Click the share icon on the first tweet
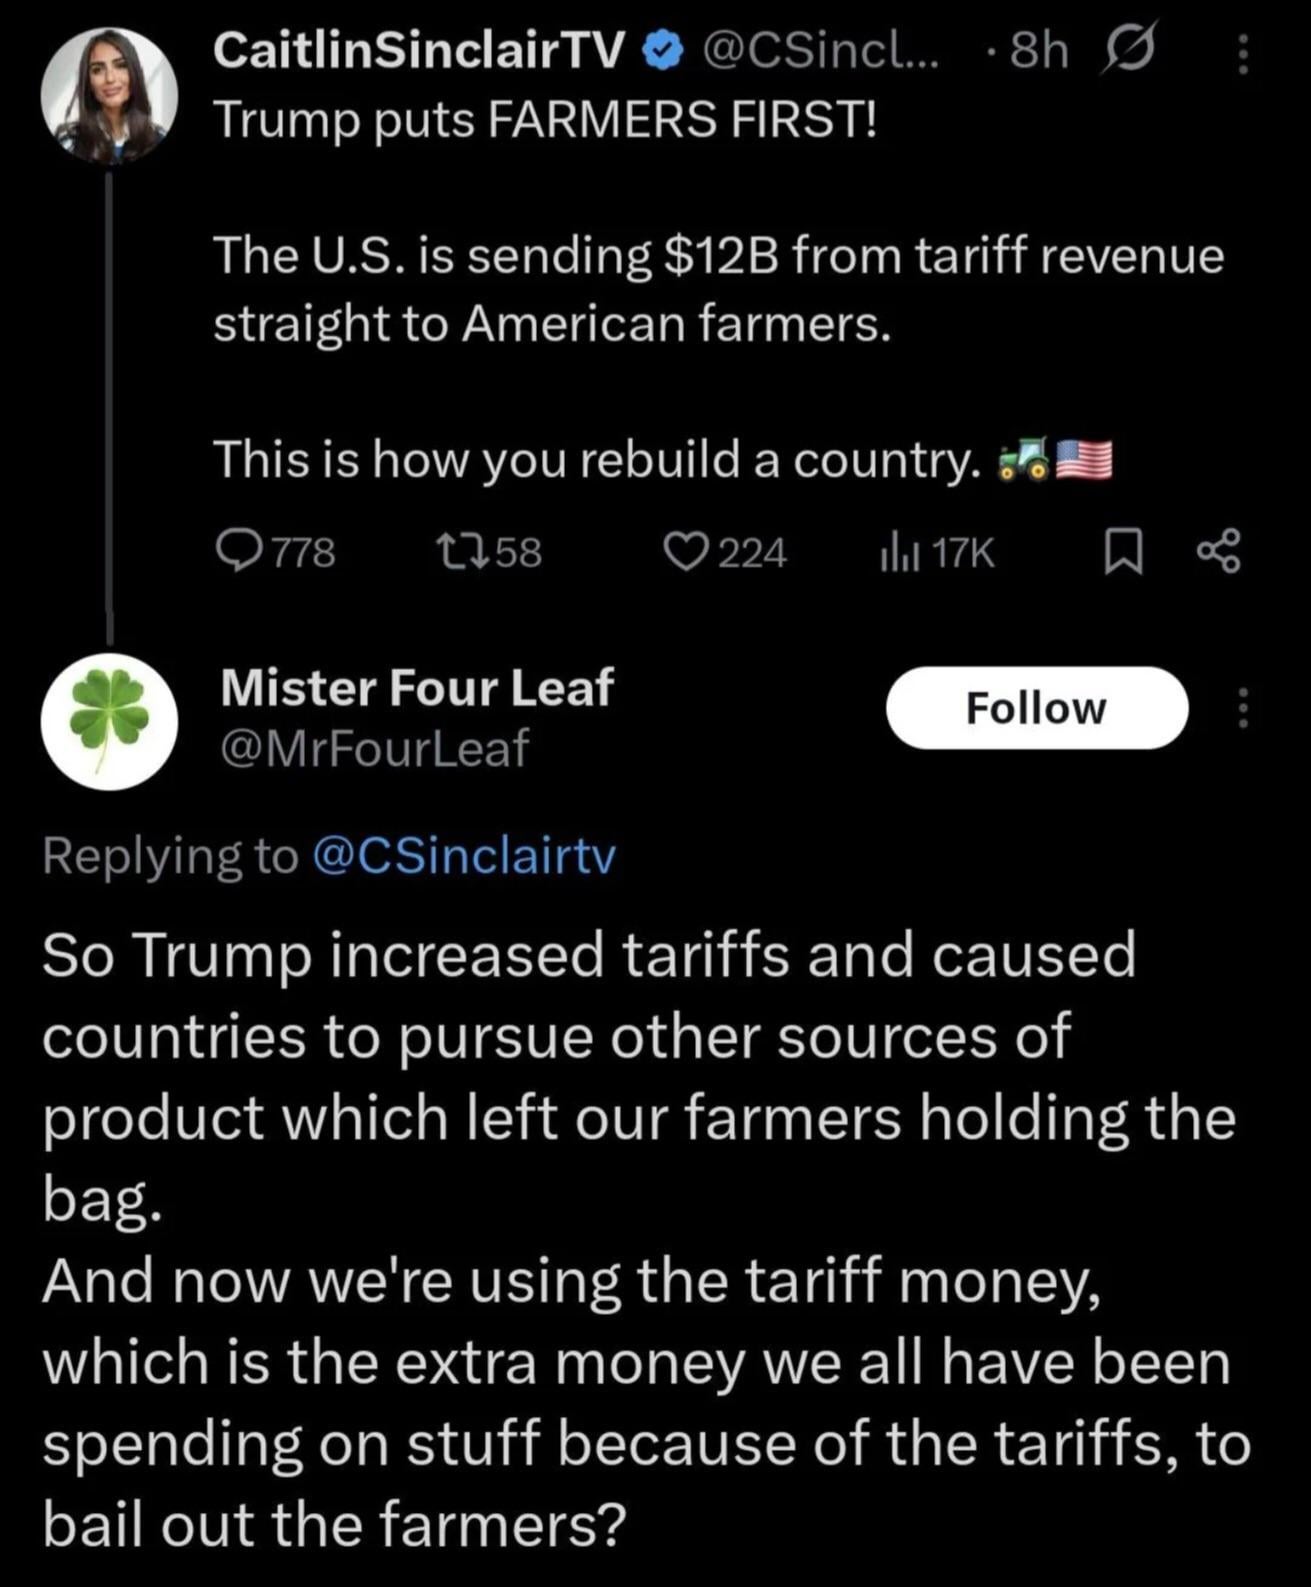This screenshot has width=1311, height=1587. (x=1219, y=552)
